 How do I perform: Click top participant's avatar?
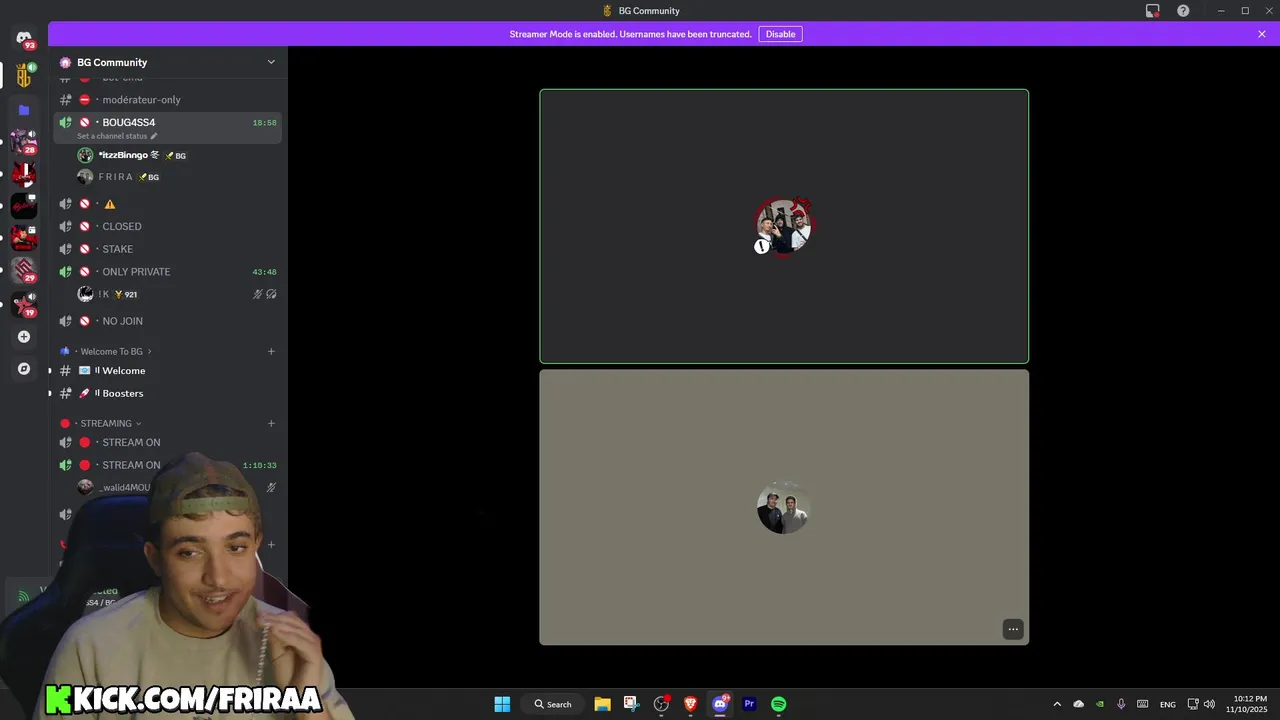[784, 226]
